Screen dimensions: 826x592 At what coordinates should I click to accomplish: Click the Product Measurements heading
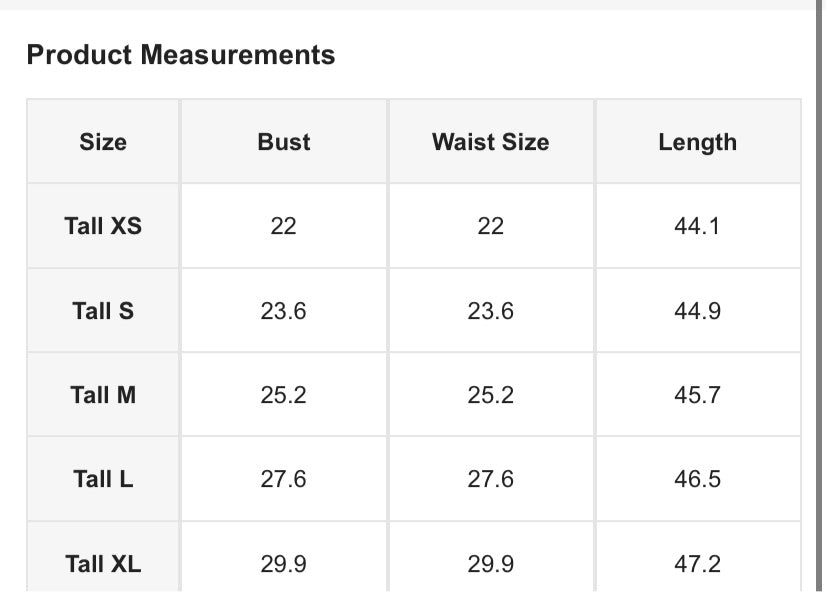[181, 55]
